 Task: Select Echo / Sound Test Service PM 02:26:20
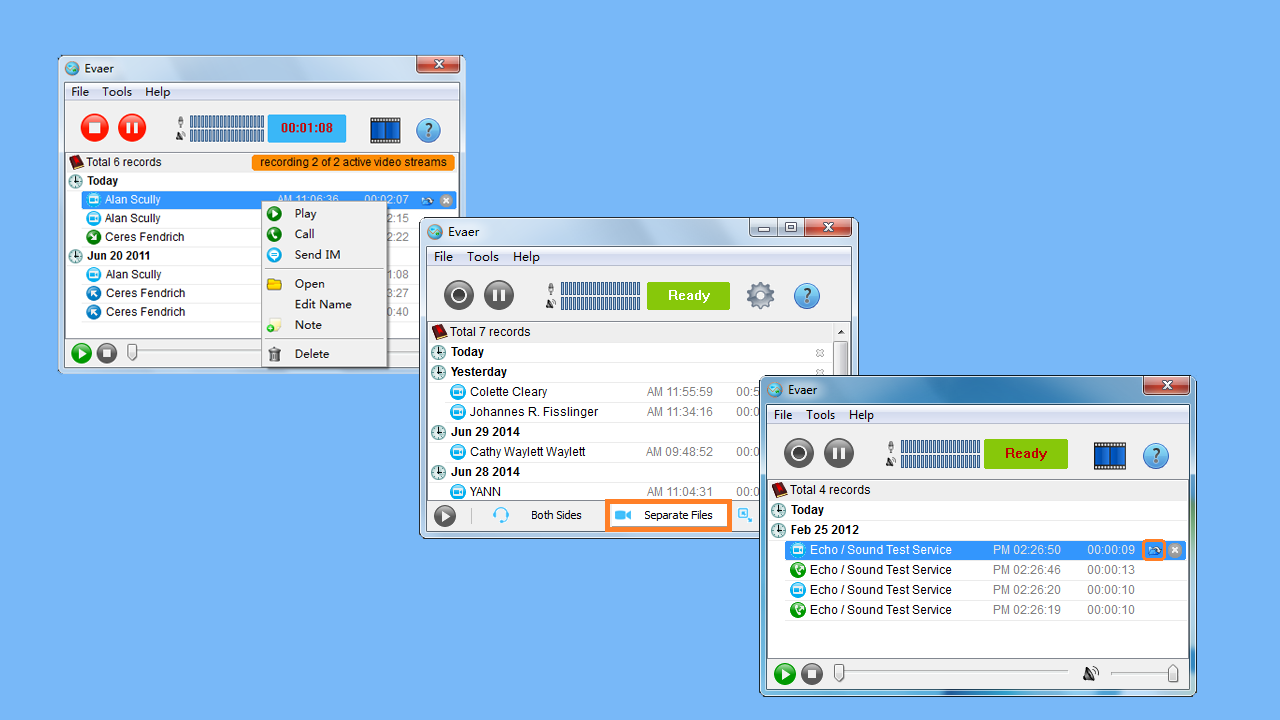[x=985, y=590]
